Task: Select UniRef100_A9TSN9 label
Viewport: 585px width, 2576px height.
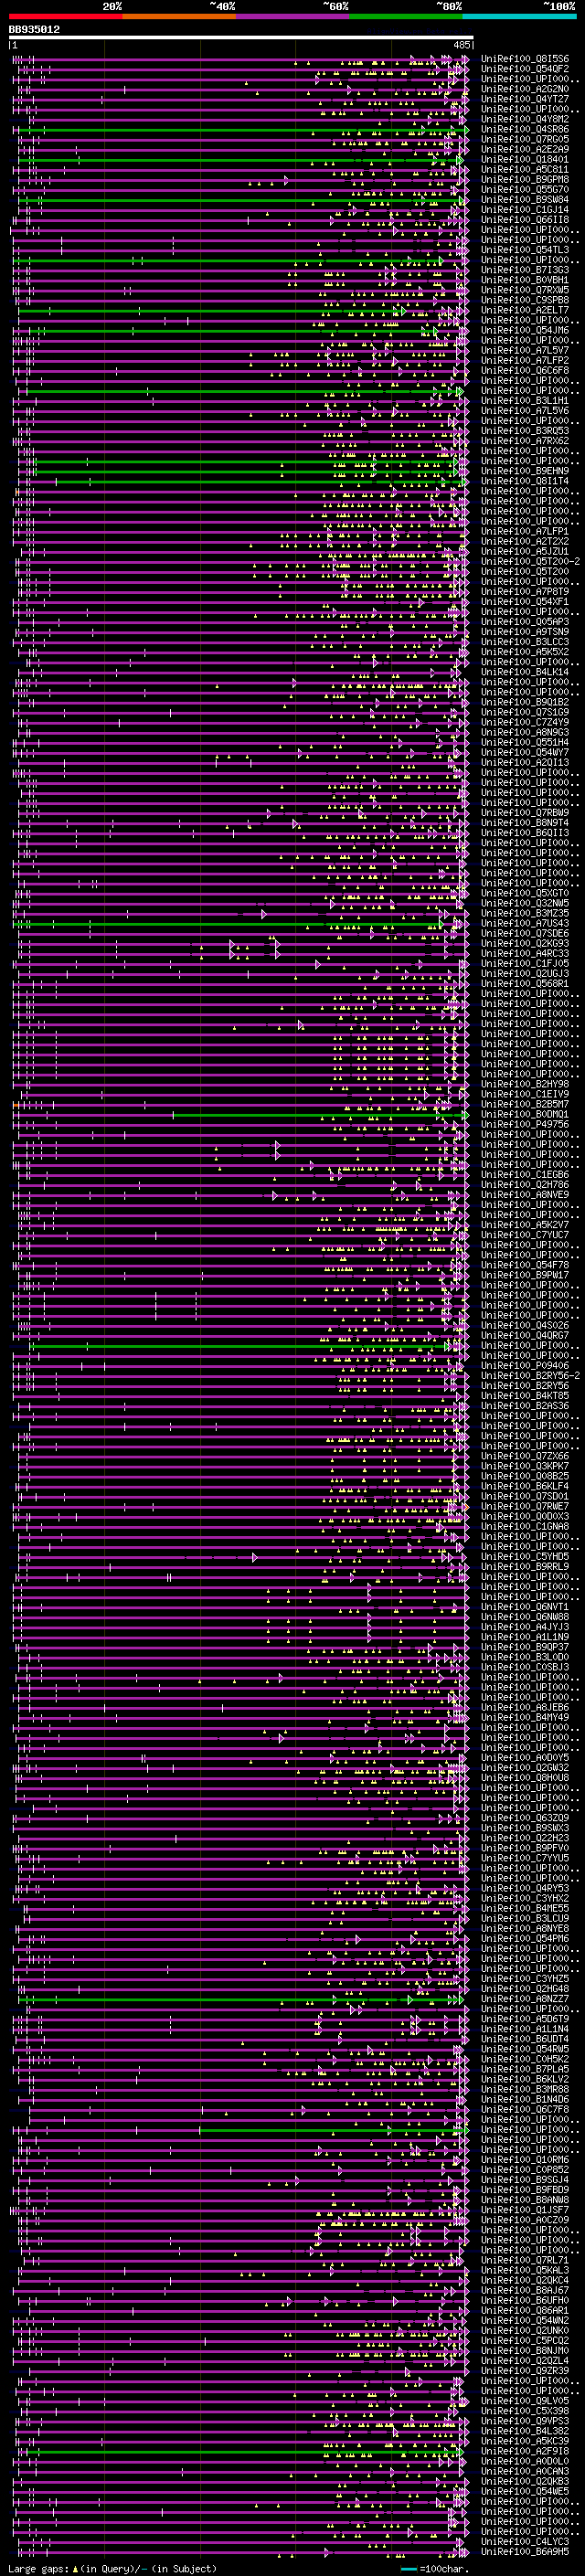Action: tap(525, 632)
